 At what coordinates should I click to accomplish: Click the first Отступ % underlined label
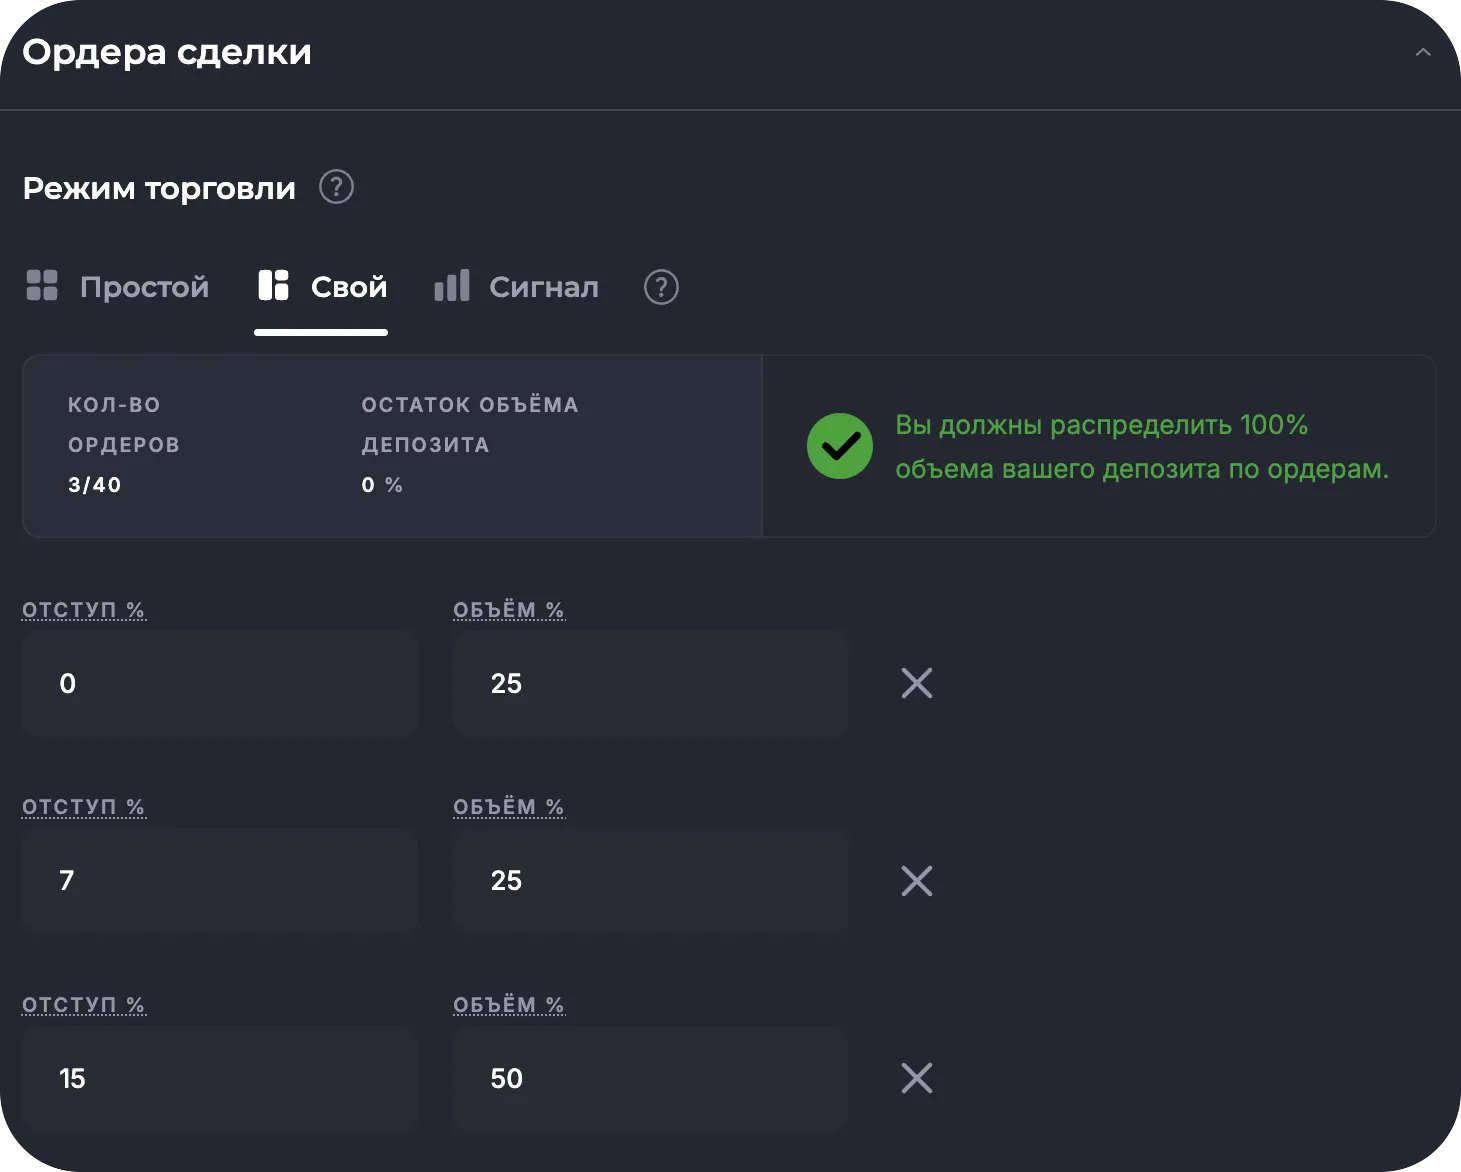(84, 610)
